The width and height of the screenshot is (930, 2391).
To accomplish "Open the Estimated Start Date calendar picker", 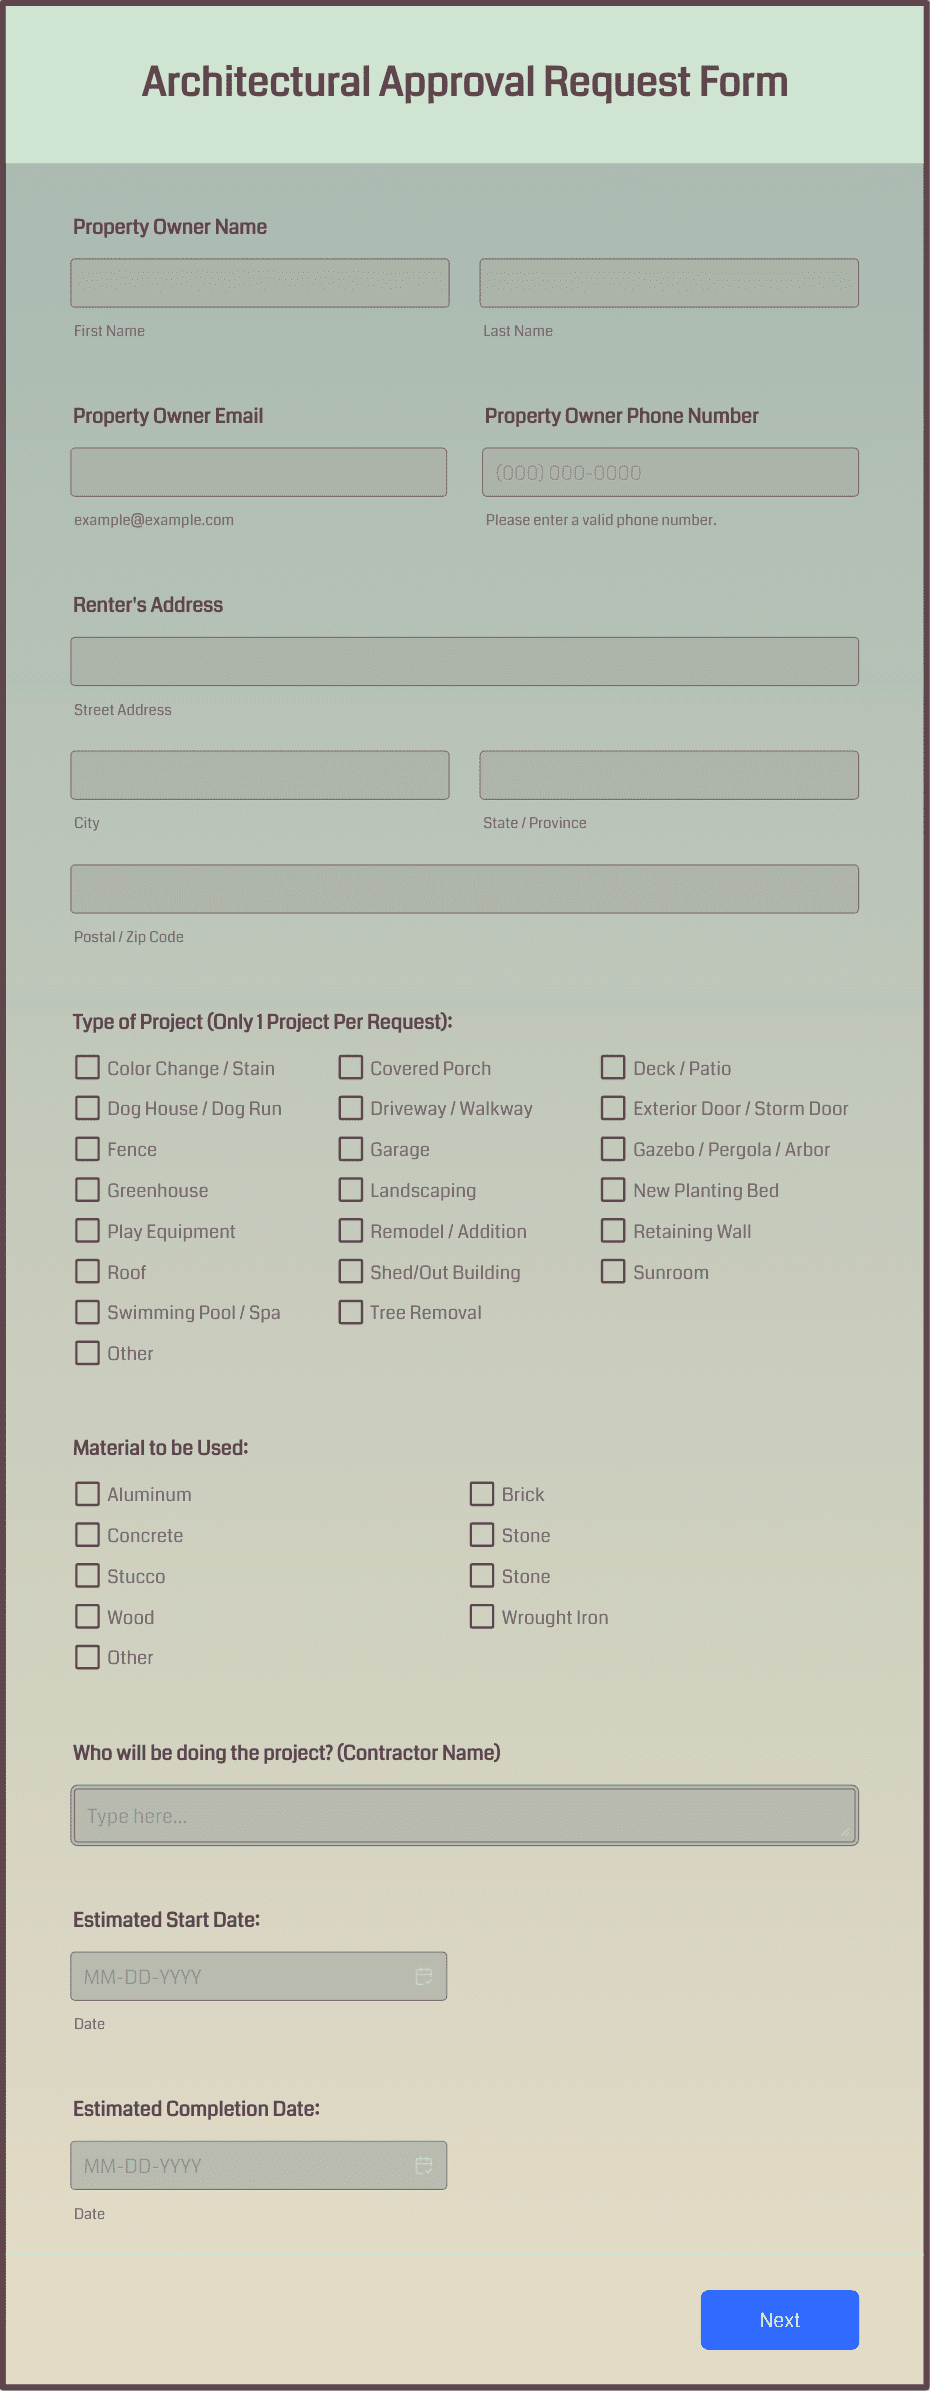I will [424, 1976].
